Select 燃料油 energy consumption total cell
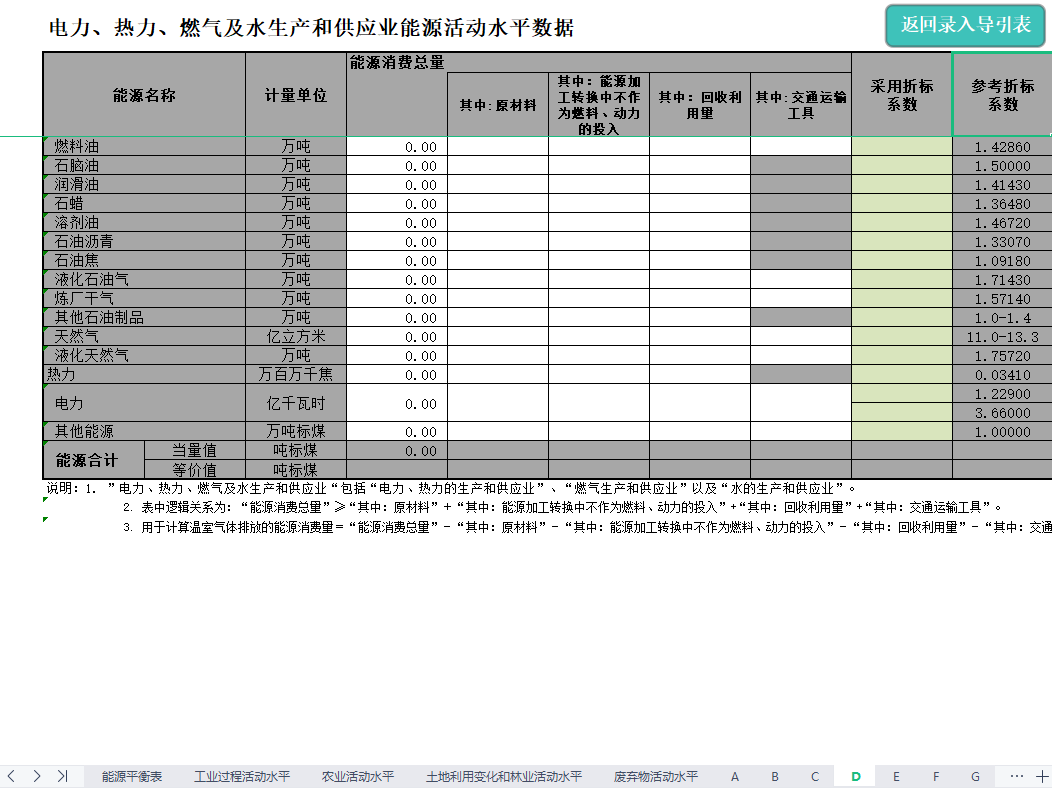The width and height of the screenshot is (1052, 788). pyautogui.click(x=397, y=147)
